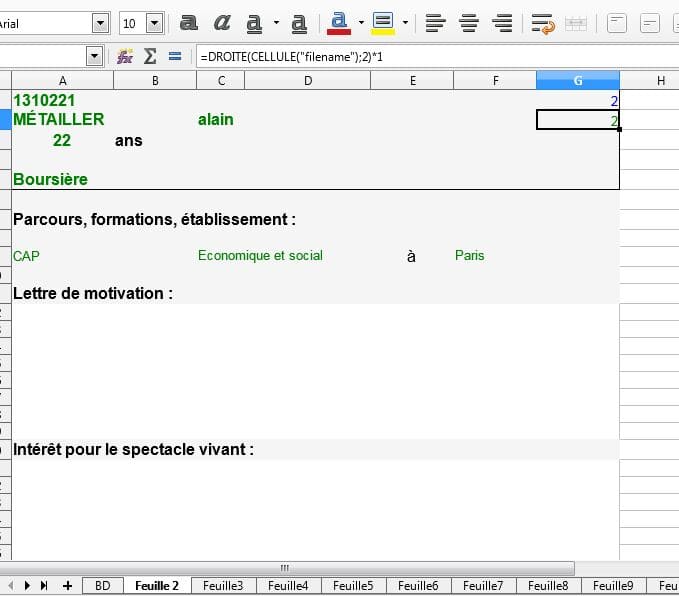Select column F header

[x=495, y=81]
